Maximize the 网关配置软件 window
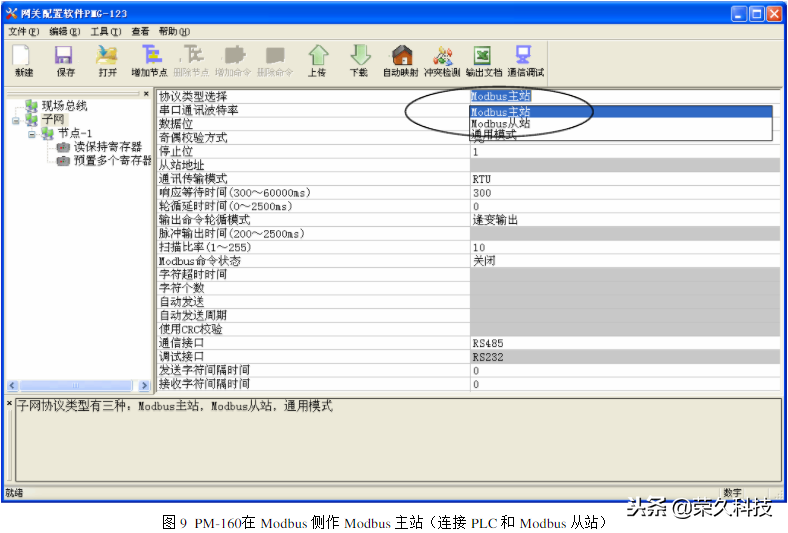 pos(756,14)
